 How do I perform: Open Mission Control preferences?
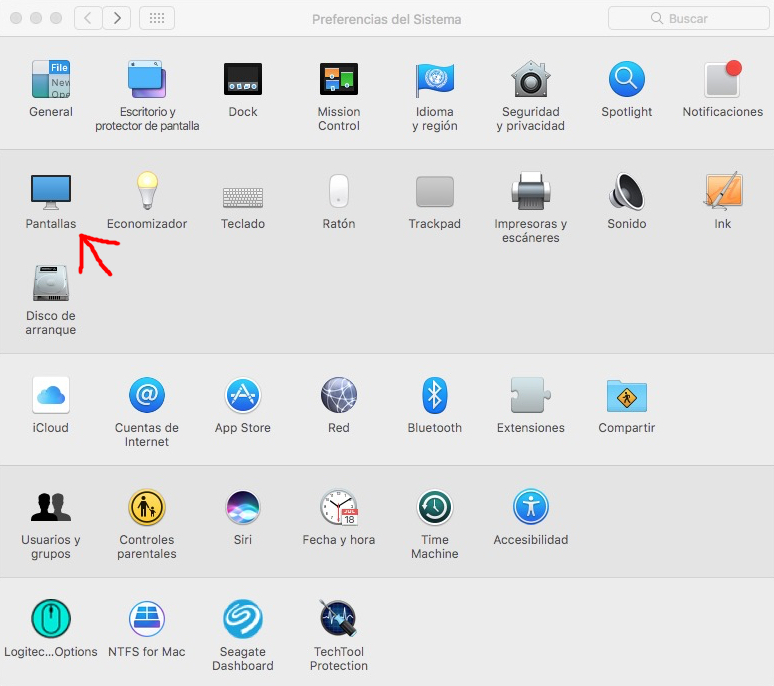tap(339, 79)
